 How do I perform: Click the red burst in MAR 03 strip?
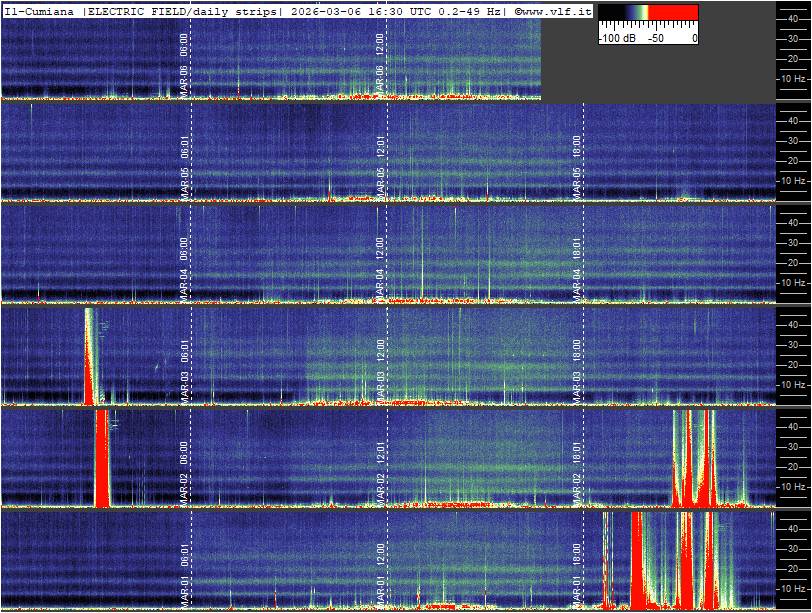tap(90, 360)
